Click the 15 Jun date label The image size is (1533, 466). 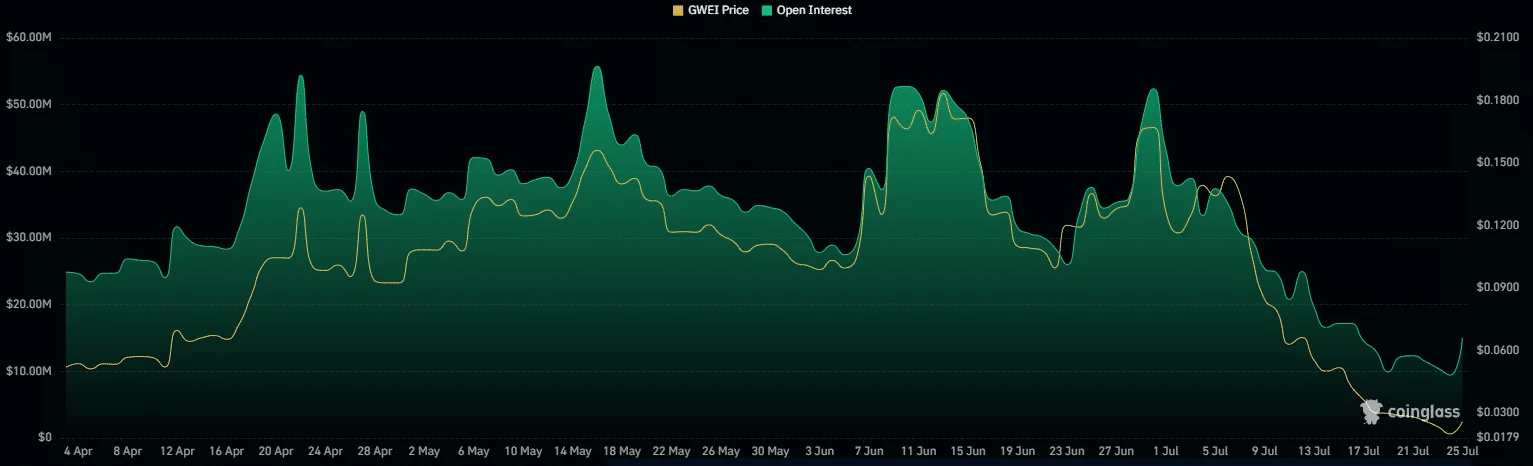[969, 452]
